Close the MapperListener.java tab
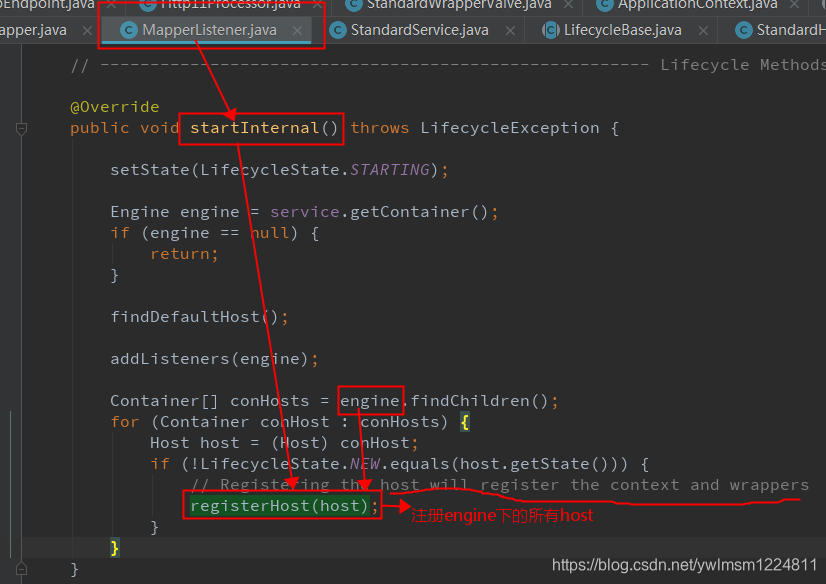The height and width of the screenshot is (584, 826). [298, 31]
